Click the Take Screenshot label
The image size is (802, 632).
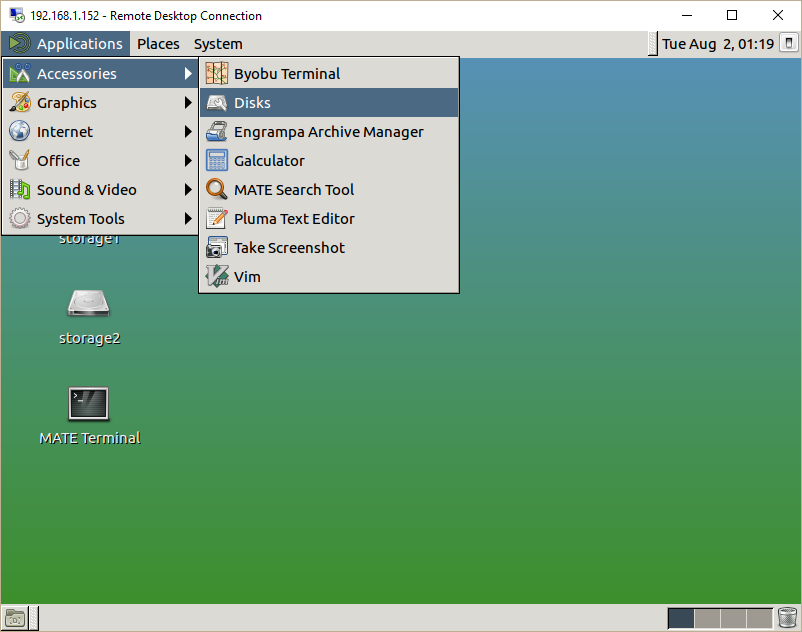point(289,248)
